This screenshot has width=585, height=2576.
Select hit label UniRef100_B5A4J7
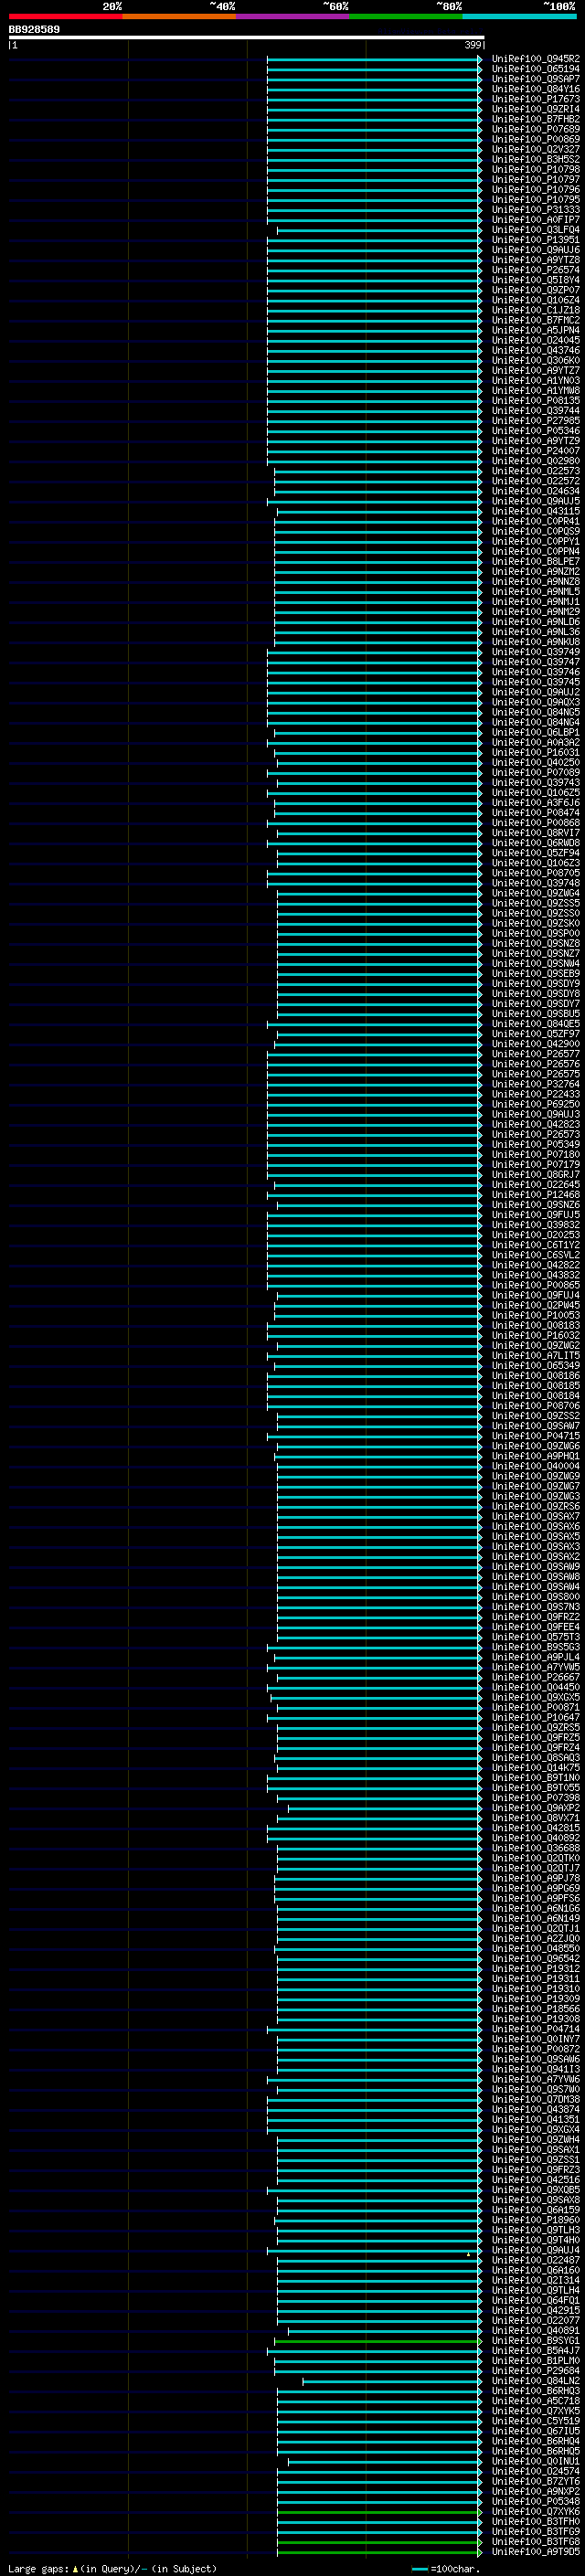click(x=535, y=2351)
